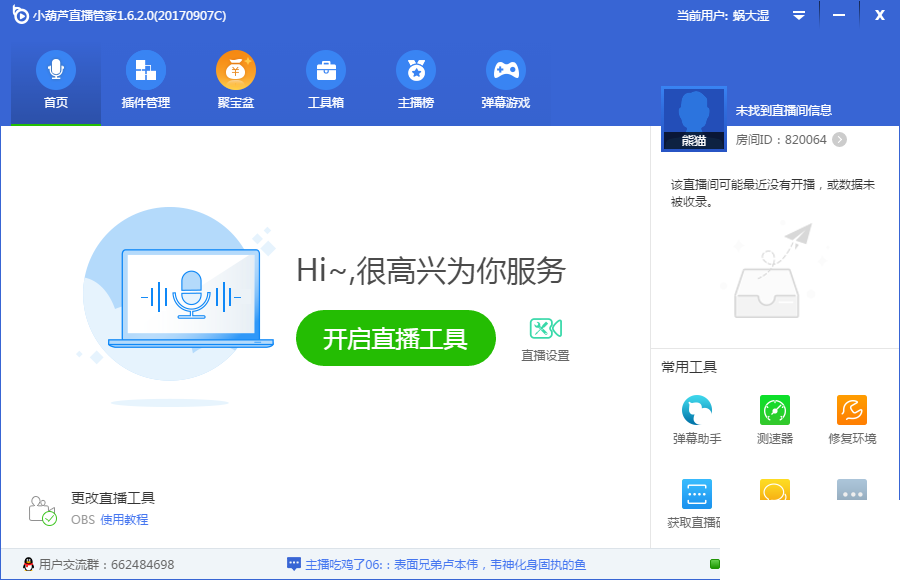This screenshot has height=580, width=900.
Task: Click the danmaku message icon in status bar
Action: 294,564
